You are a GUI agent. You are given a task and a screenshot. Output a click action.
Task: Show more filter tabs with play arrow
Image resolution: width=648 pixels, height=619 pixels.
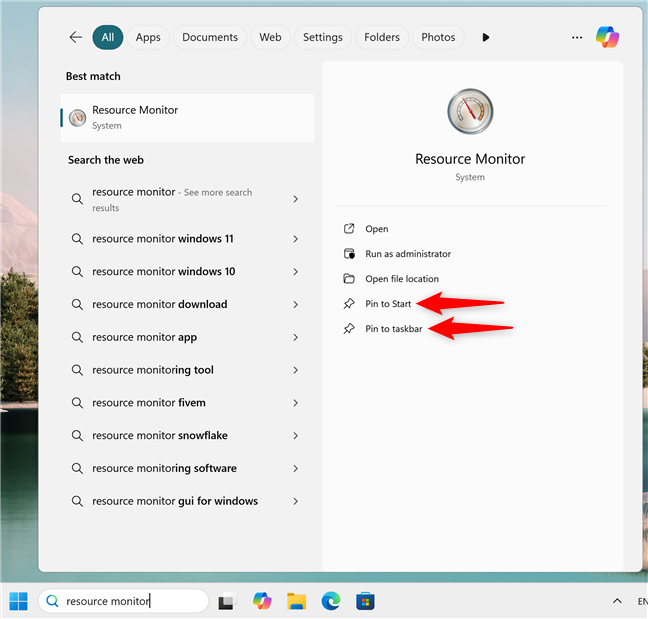[486, 37]
